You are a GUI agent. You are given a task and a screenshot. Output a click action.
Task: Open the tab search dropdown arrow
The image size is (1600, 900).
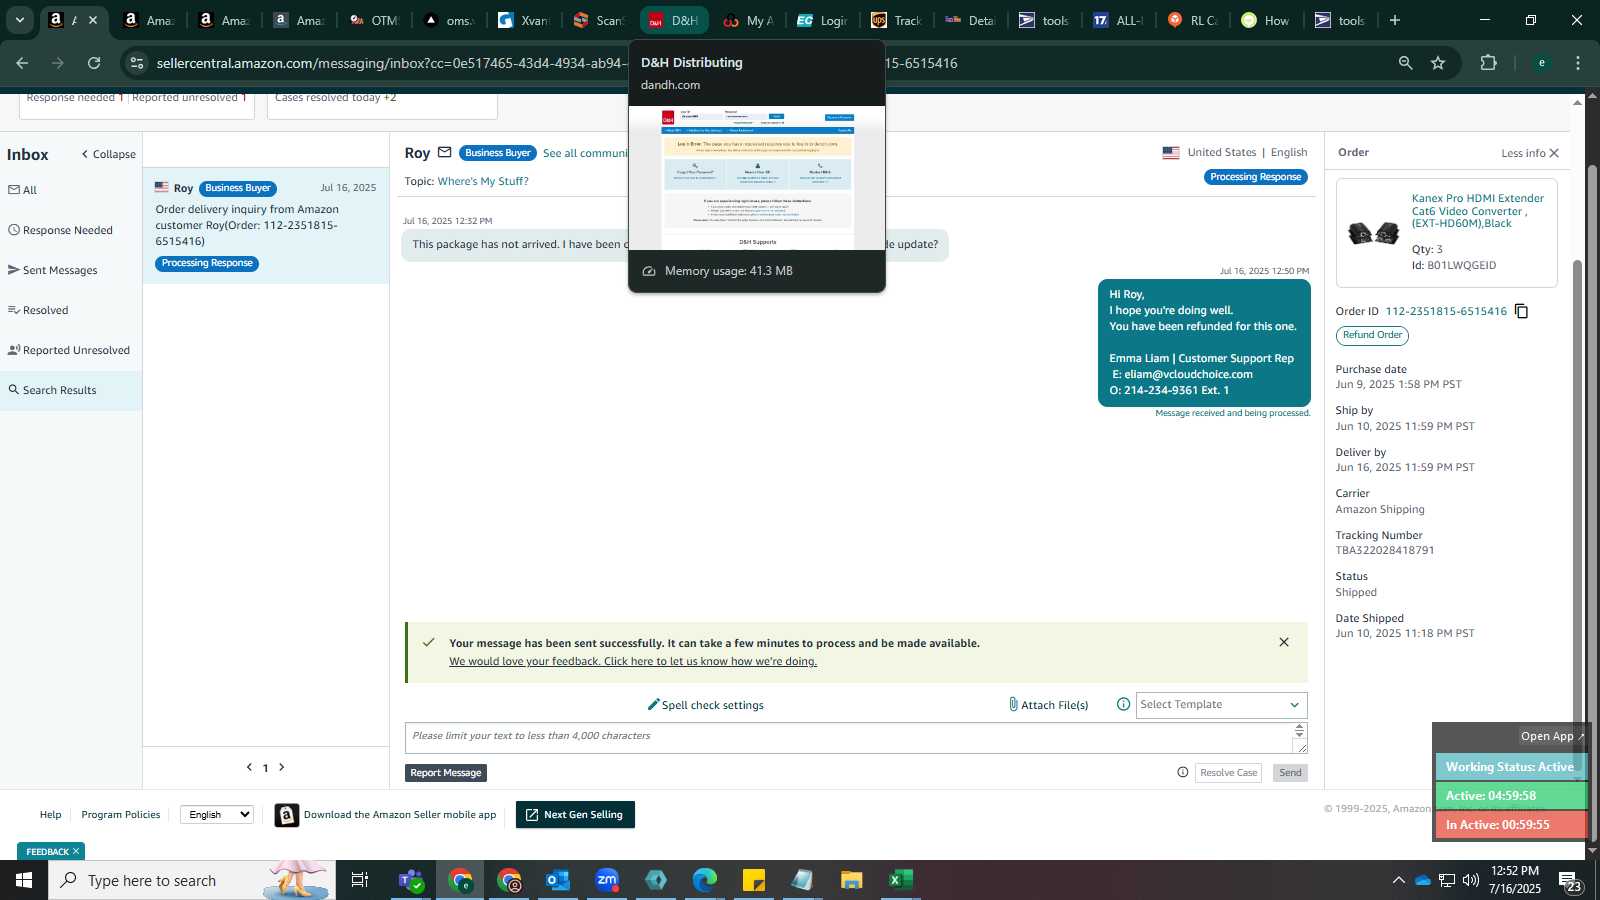click(x=19, y=20)
